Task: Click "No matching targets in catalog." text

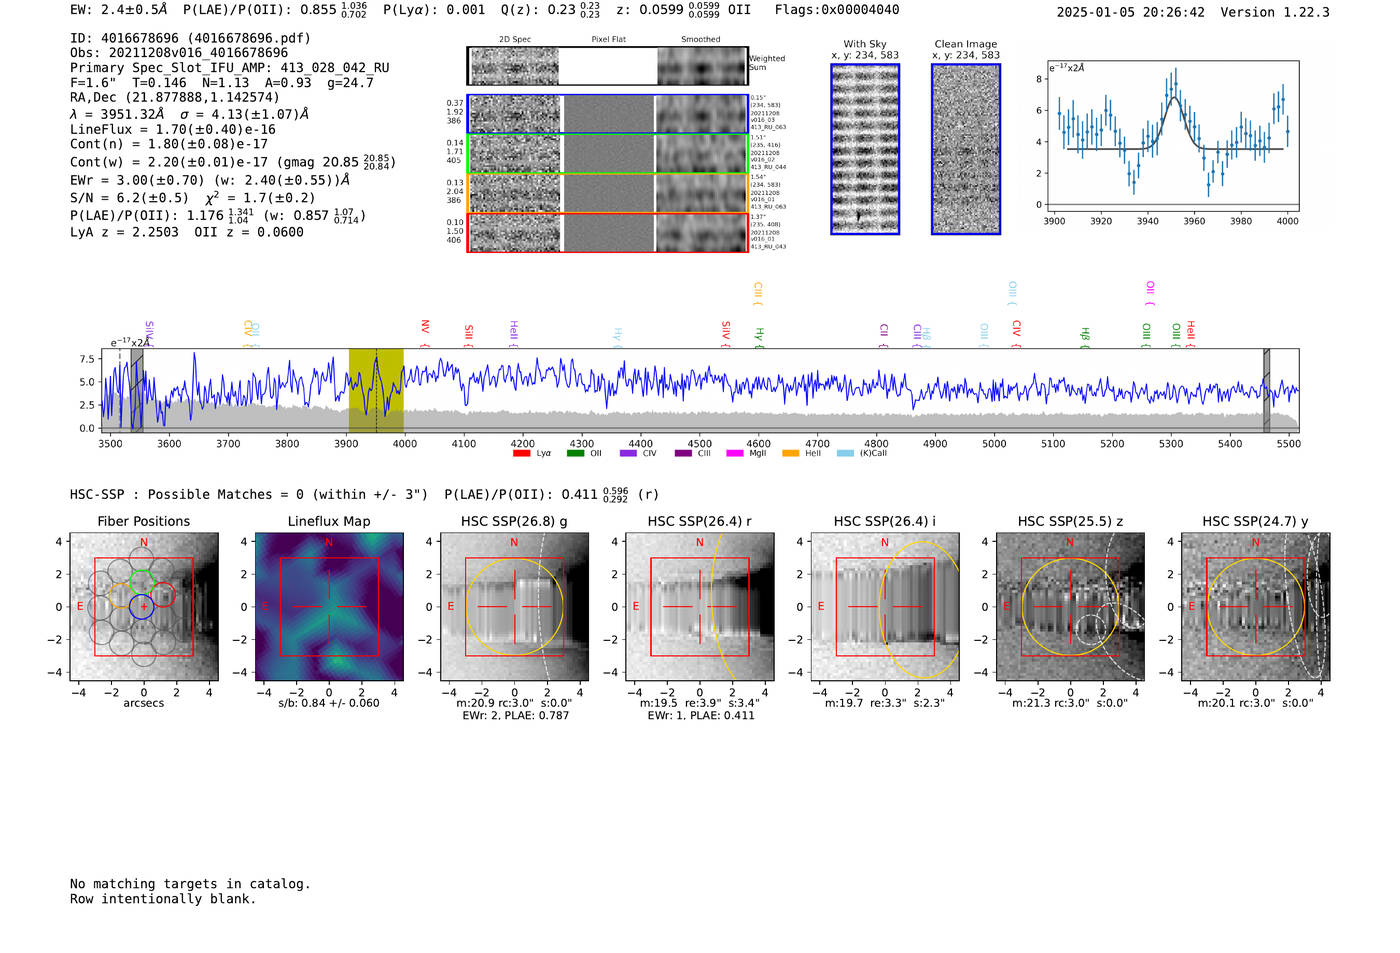Action: [x=190, y=883]
